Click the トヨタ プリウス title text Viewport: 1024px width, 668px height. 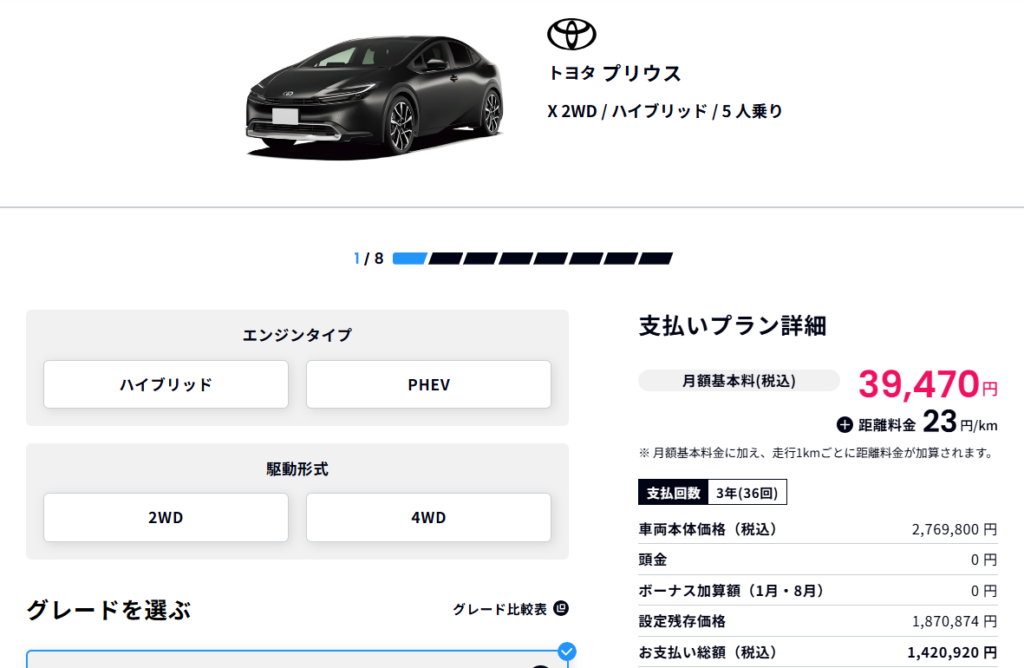614,73
